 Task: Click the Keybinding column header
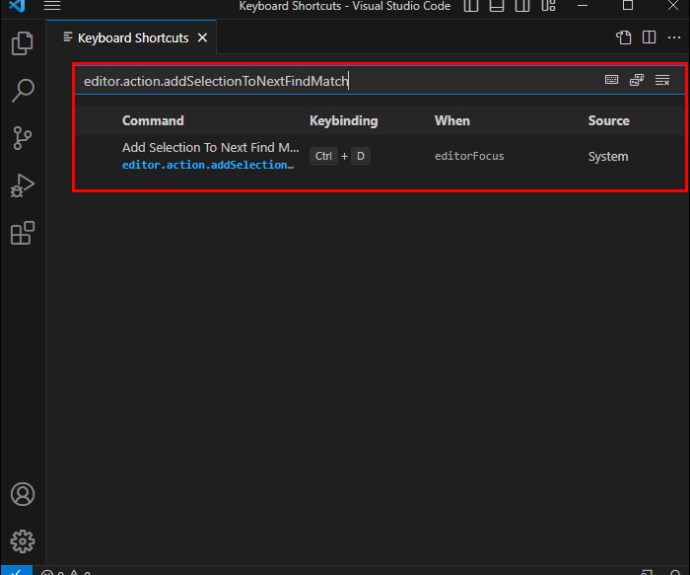click(x=343, y=121)
